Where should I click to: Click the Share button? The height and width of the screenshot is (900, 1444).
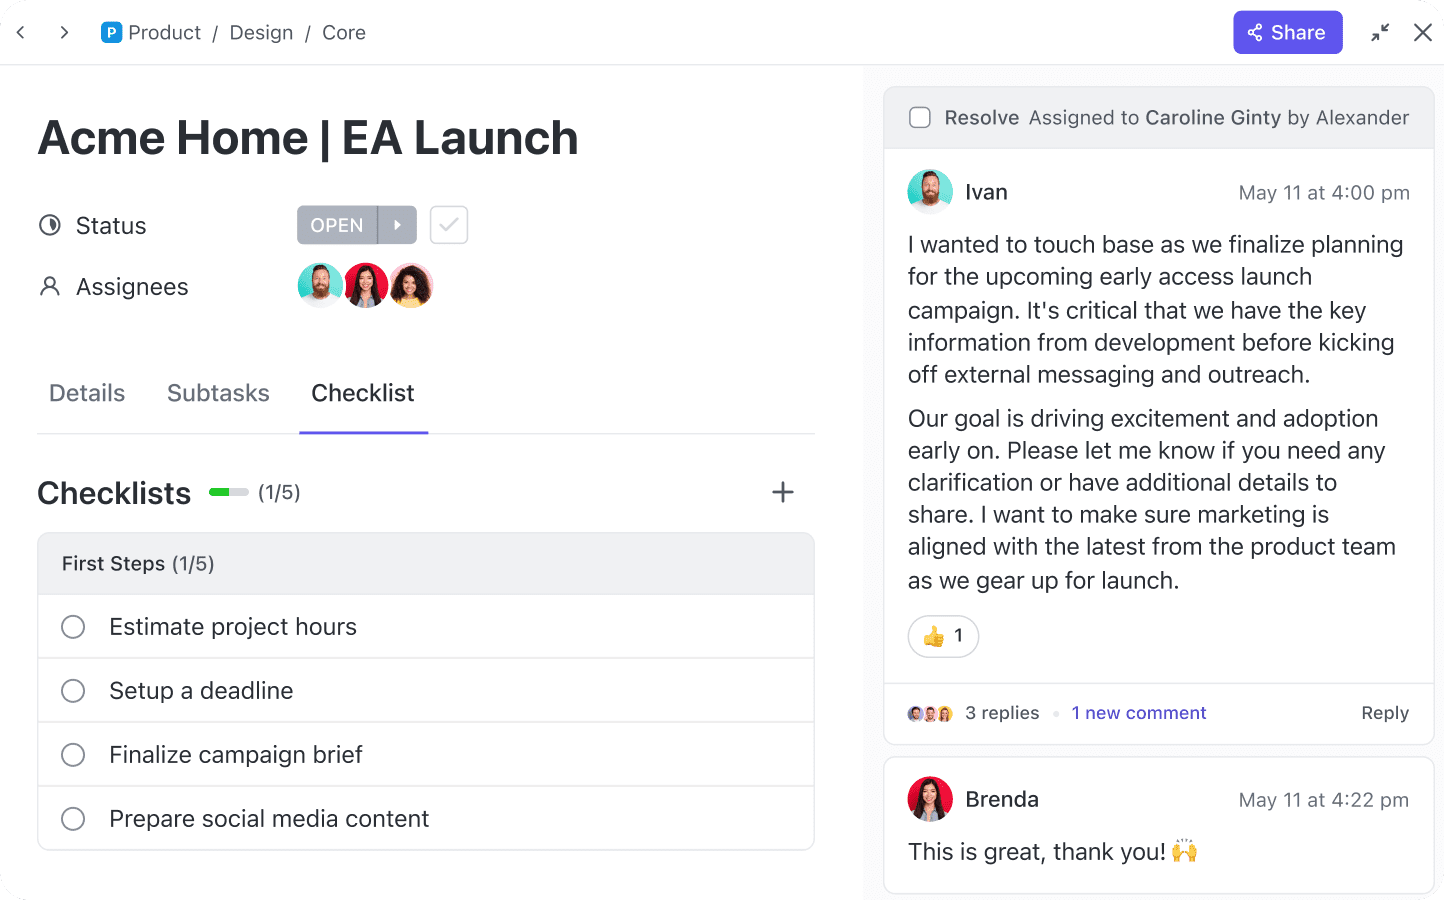[1287, 32]
